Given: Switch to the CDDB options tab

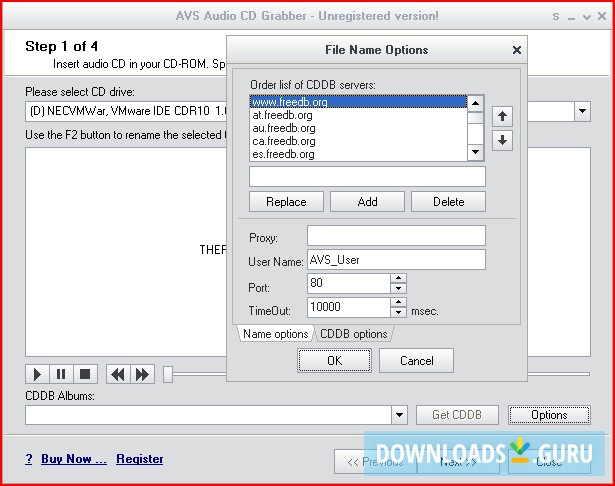Looking at the screenshot, I should click(x=354, y=334).
